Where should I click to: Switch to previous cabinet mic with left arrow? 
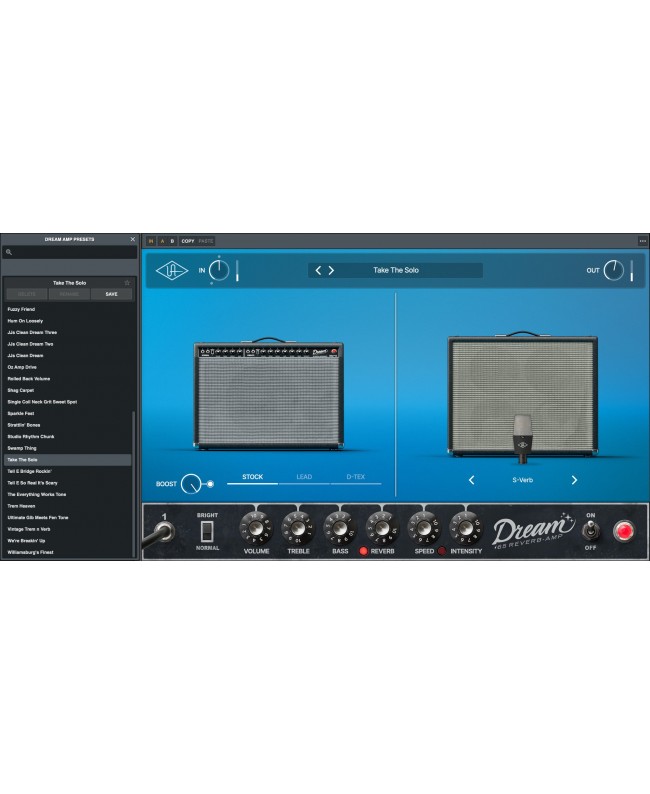coord(471,480)
